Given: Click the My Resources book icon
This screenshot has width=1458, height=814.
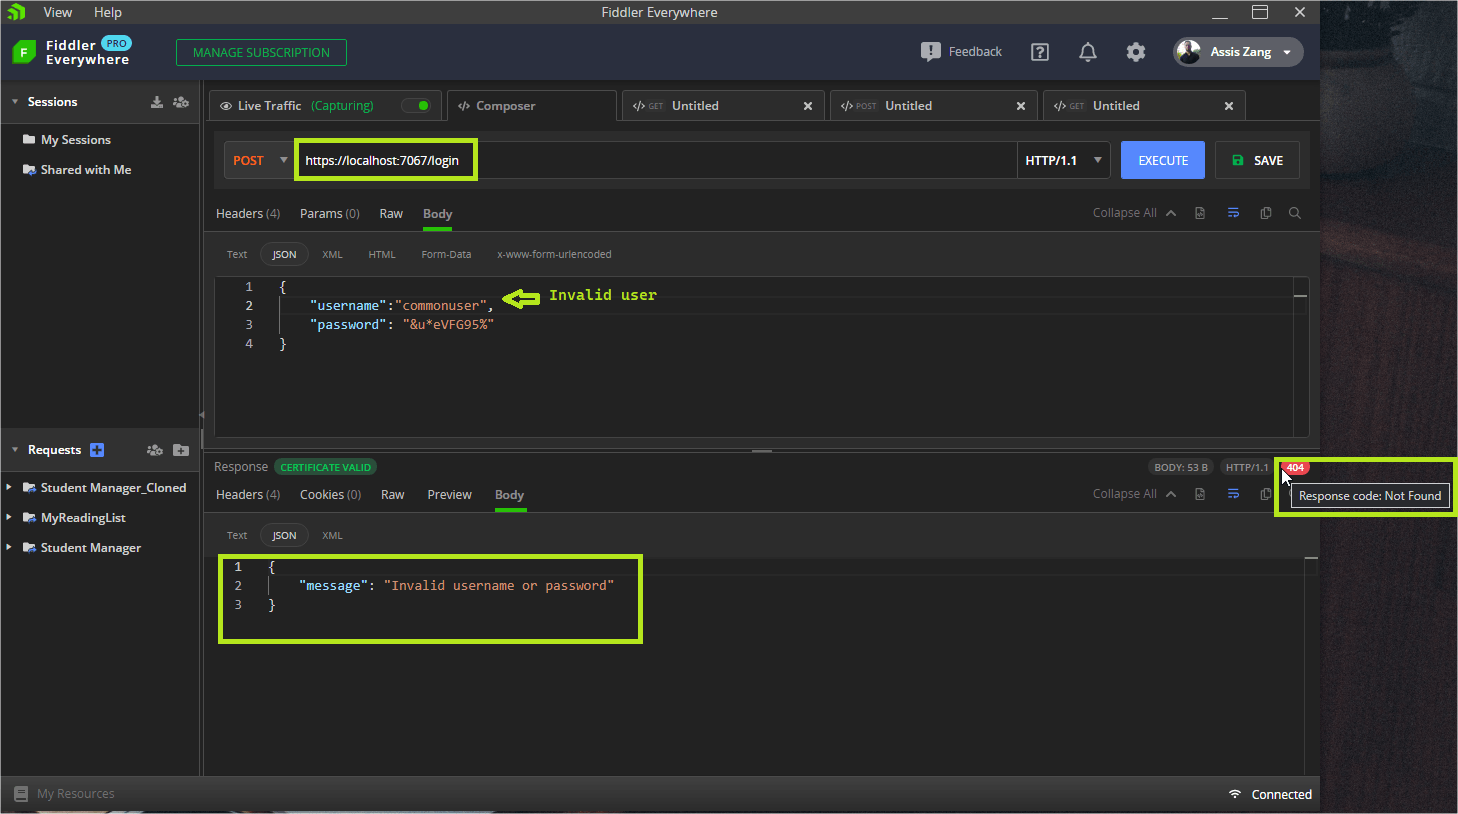Looking at the screenshot, I should coord(21,794).
